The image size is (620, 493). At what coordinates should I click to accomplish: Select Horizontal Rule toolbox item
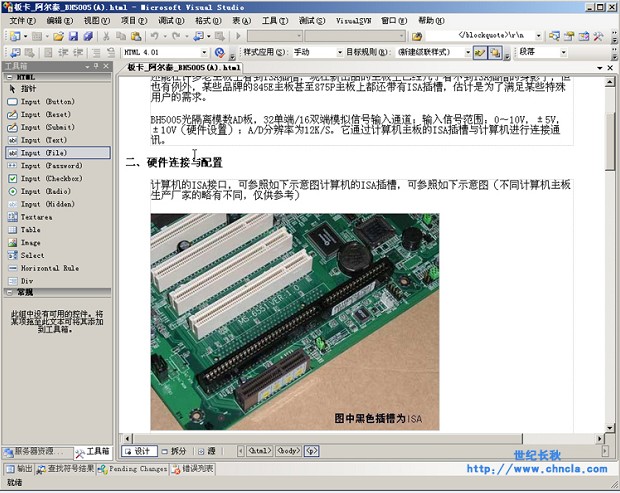tap(58, 268)
